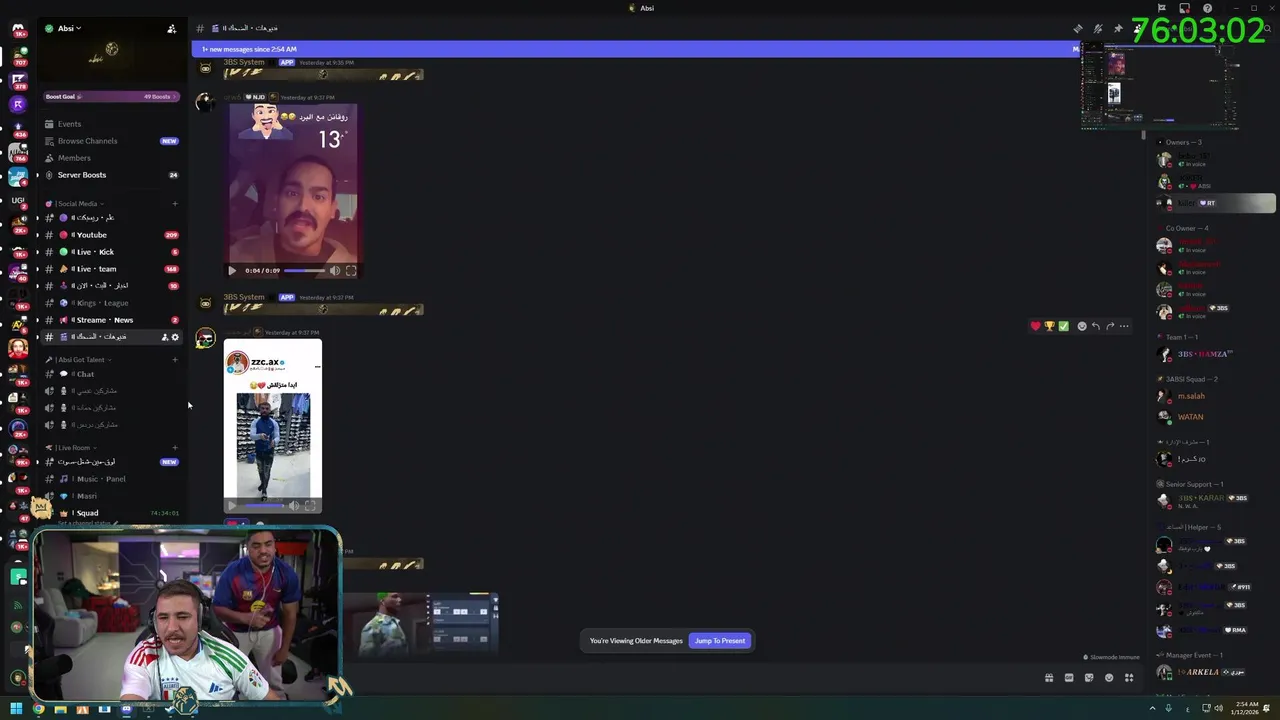1280x720 pixels.
Task: Forward the hovered message
Action: pyautogui.click(x=1110, y=326)
